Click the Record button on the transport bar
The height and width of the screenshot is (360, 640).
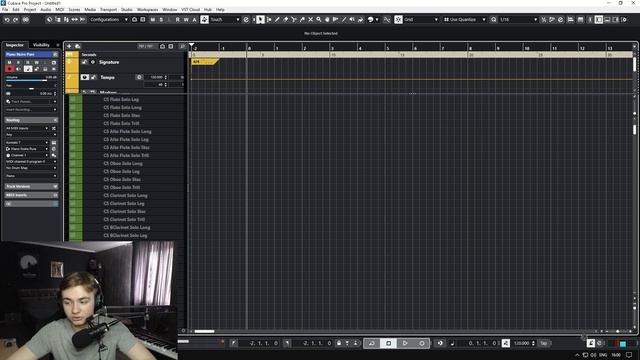(x=422, y=343)
